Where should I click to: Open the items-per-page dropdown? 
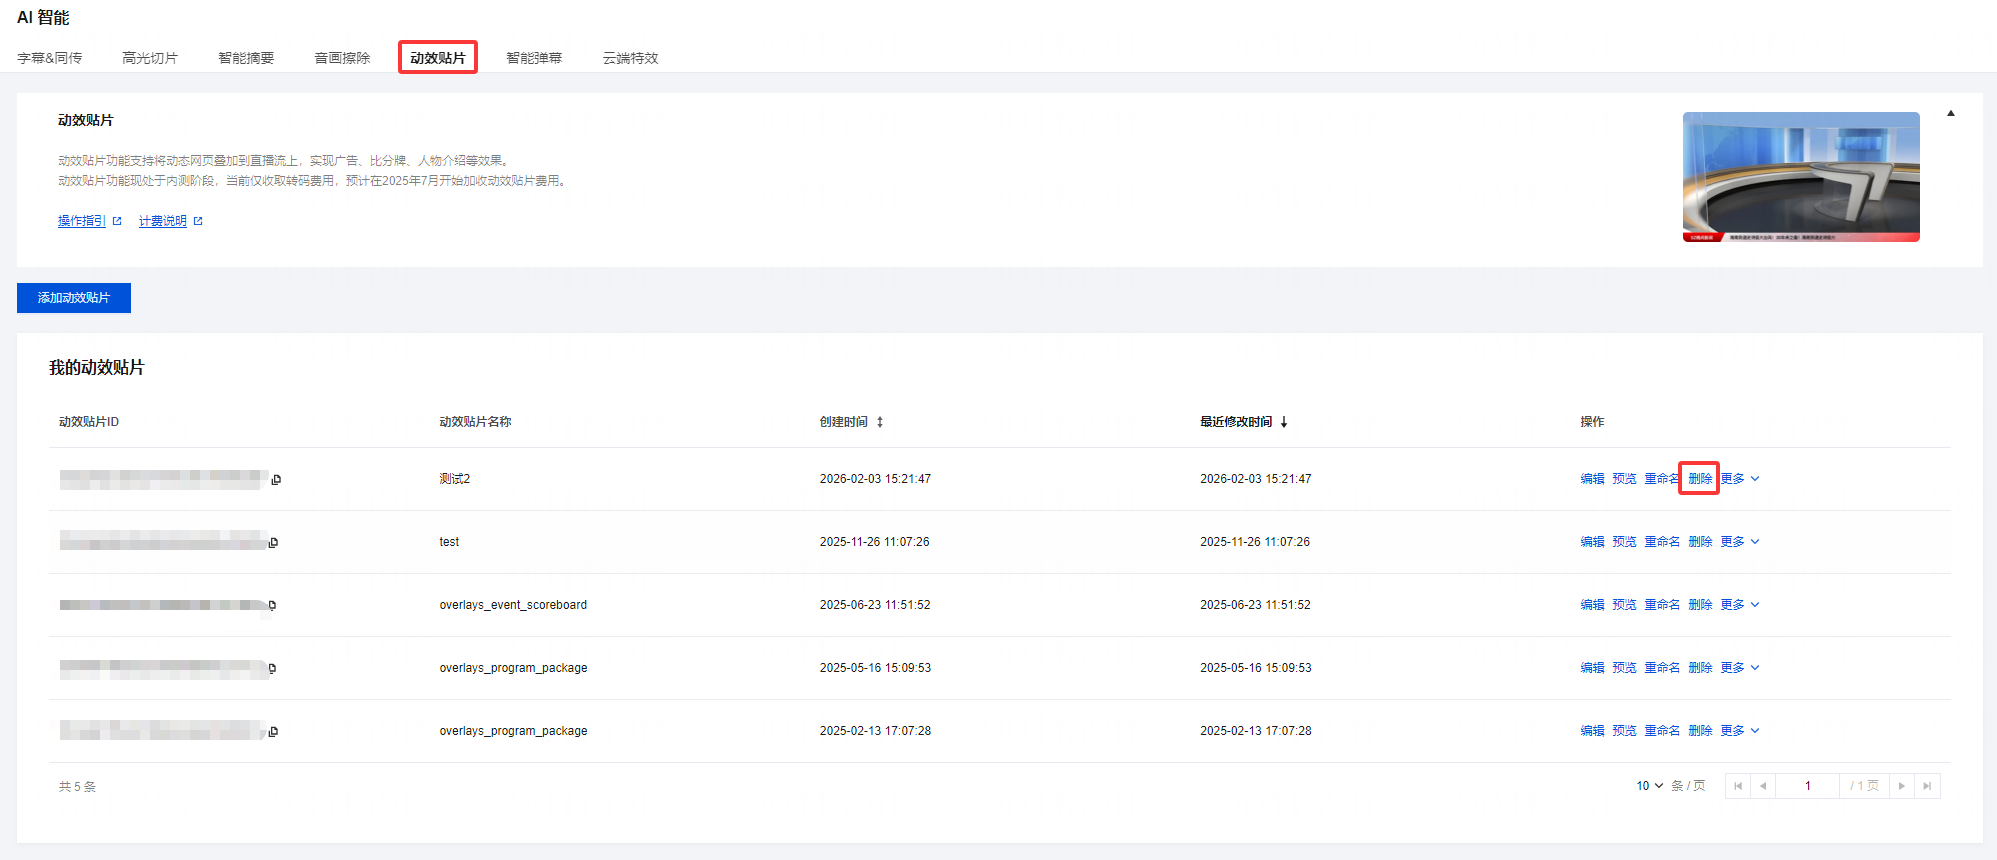pos(1649,786)
